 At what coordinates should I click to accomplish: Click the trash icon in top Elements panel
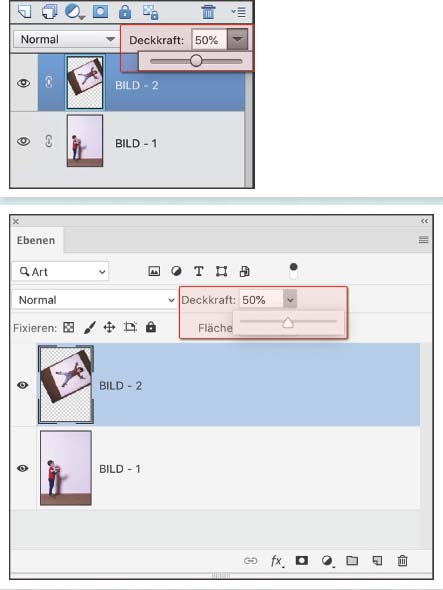[208, 12]
